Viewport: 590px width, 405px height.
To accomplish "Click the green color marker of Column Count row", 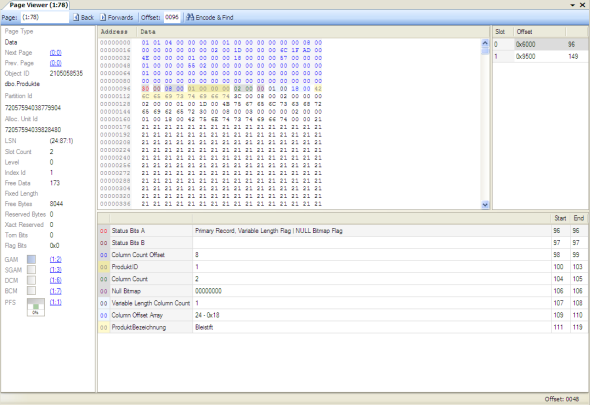I will pos(103,279).
